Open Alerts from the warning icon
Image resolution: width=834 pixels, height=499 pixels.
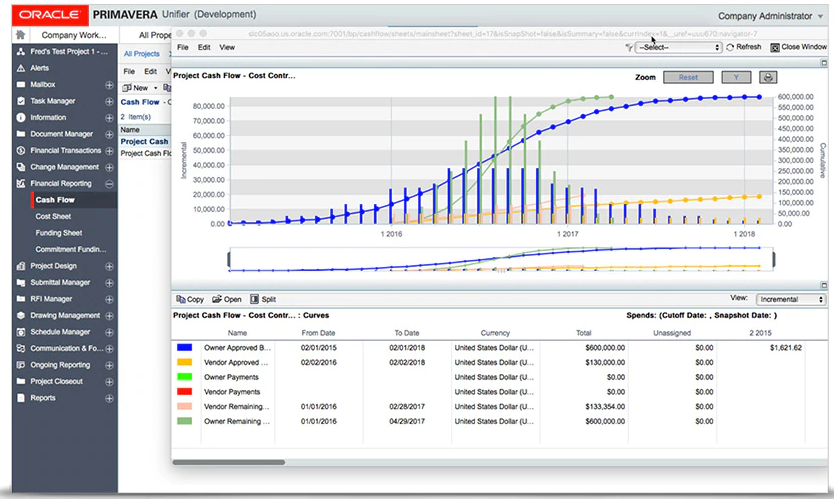21,68
